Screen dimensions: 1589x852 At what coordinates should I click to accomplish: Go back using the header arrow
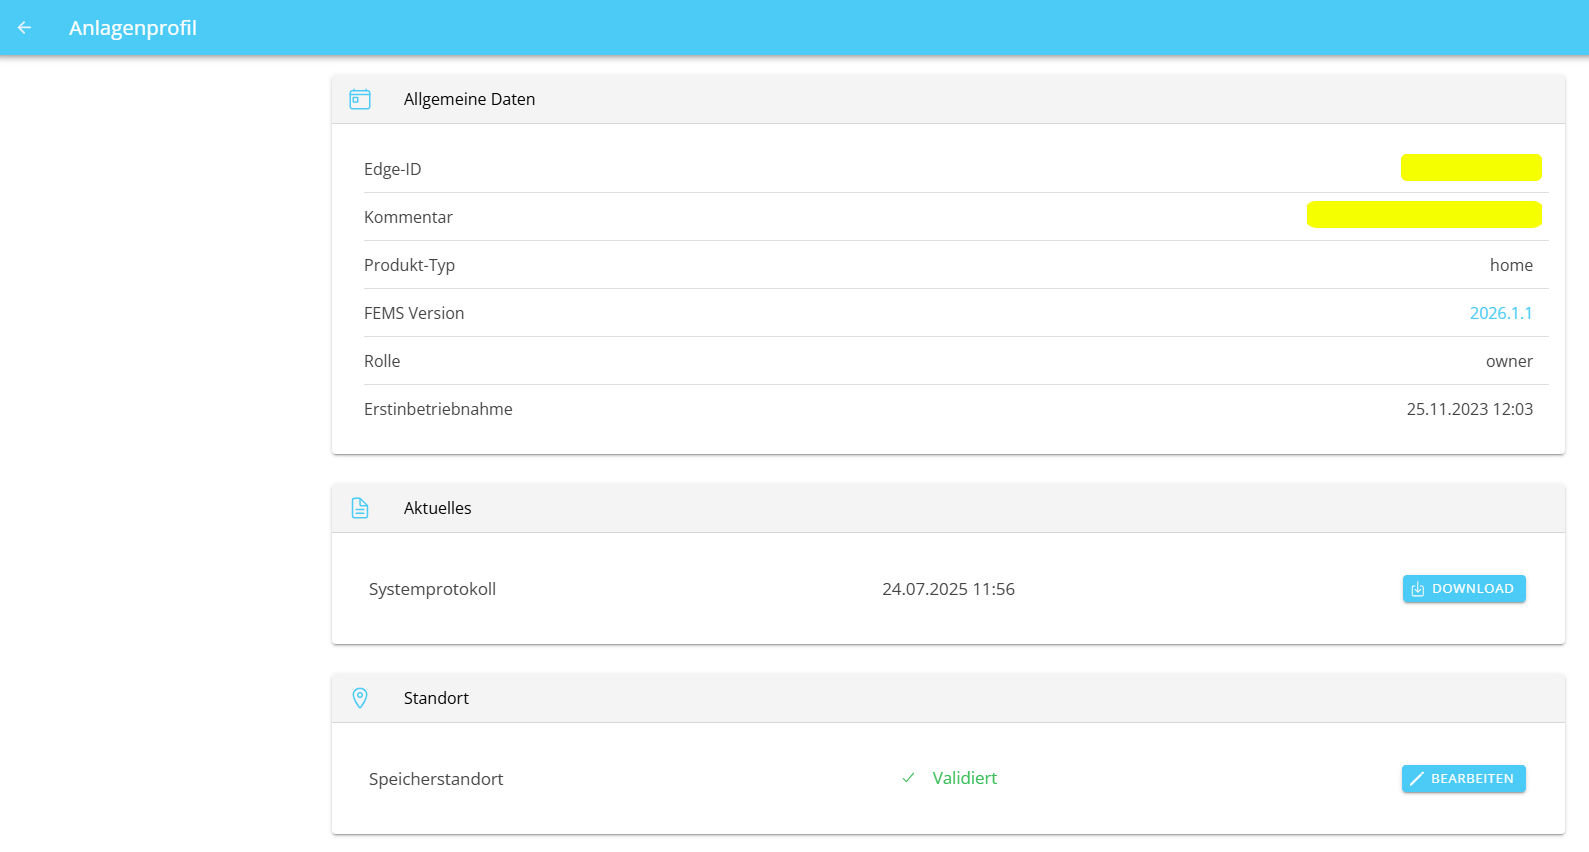tap(25, 28)
